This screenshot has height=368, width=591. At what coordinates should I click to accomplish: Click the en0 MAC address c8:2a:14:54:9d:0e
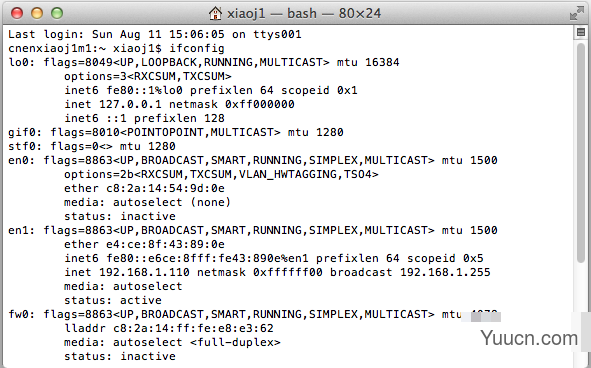point(165,188)
